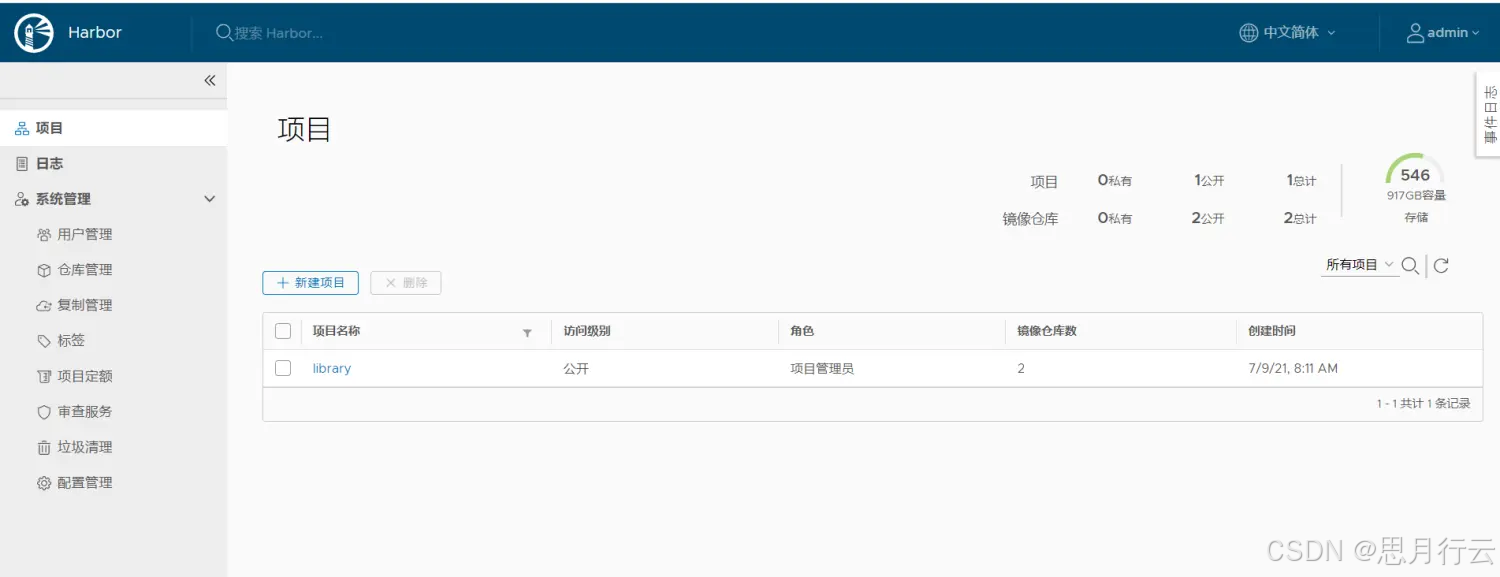This screenshot has height=577, width=1500.
Task: Open the admin account menu
Action: pos(1441,32)
